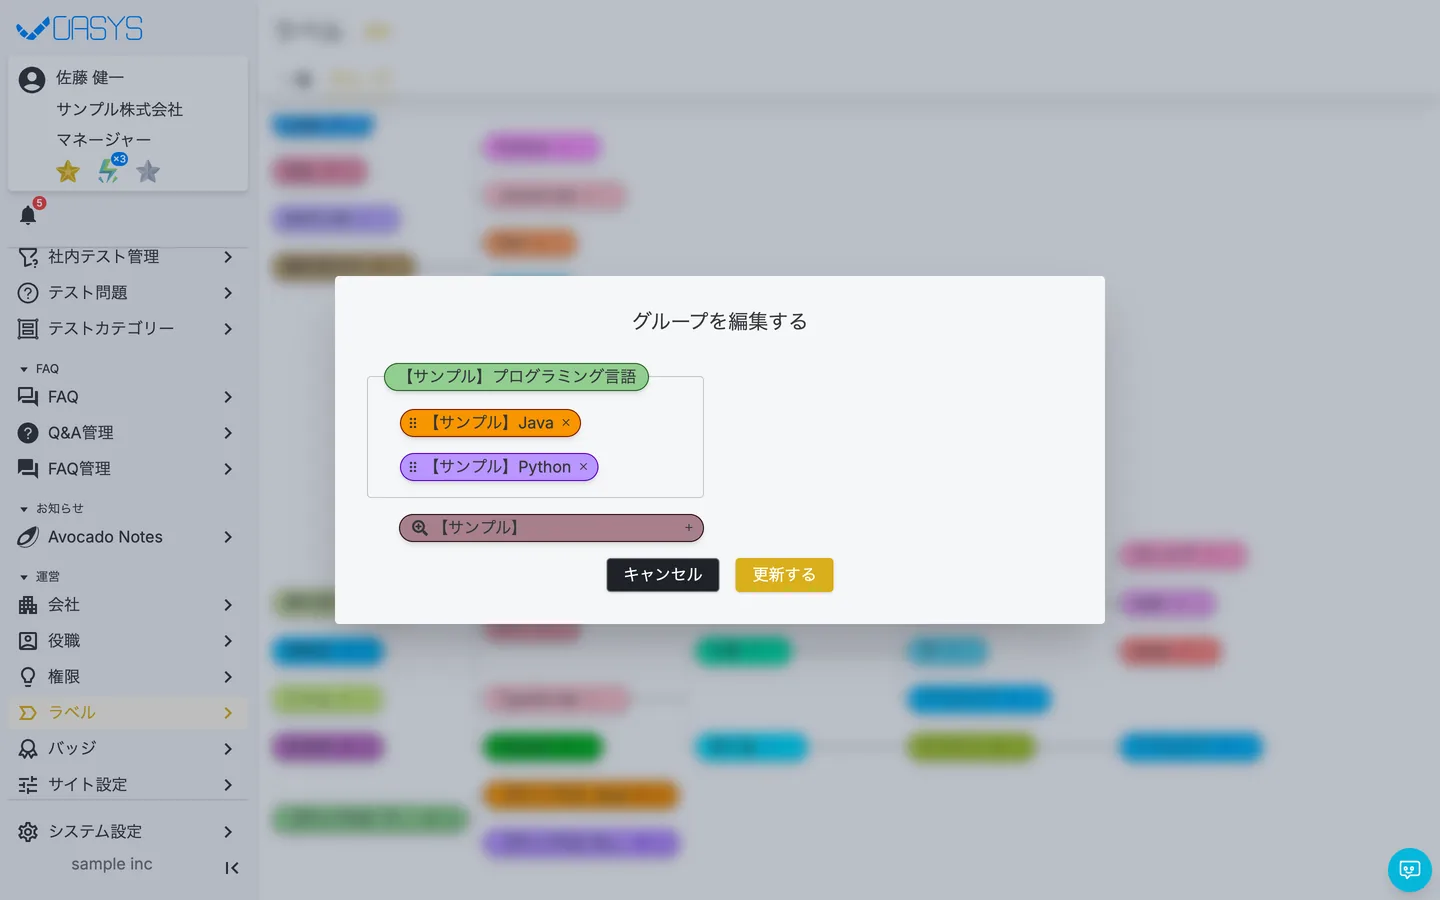1440x900 pixels.
Task: Click the バッジ icon in sidebar
Action: click(x=28, y=749)
